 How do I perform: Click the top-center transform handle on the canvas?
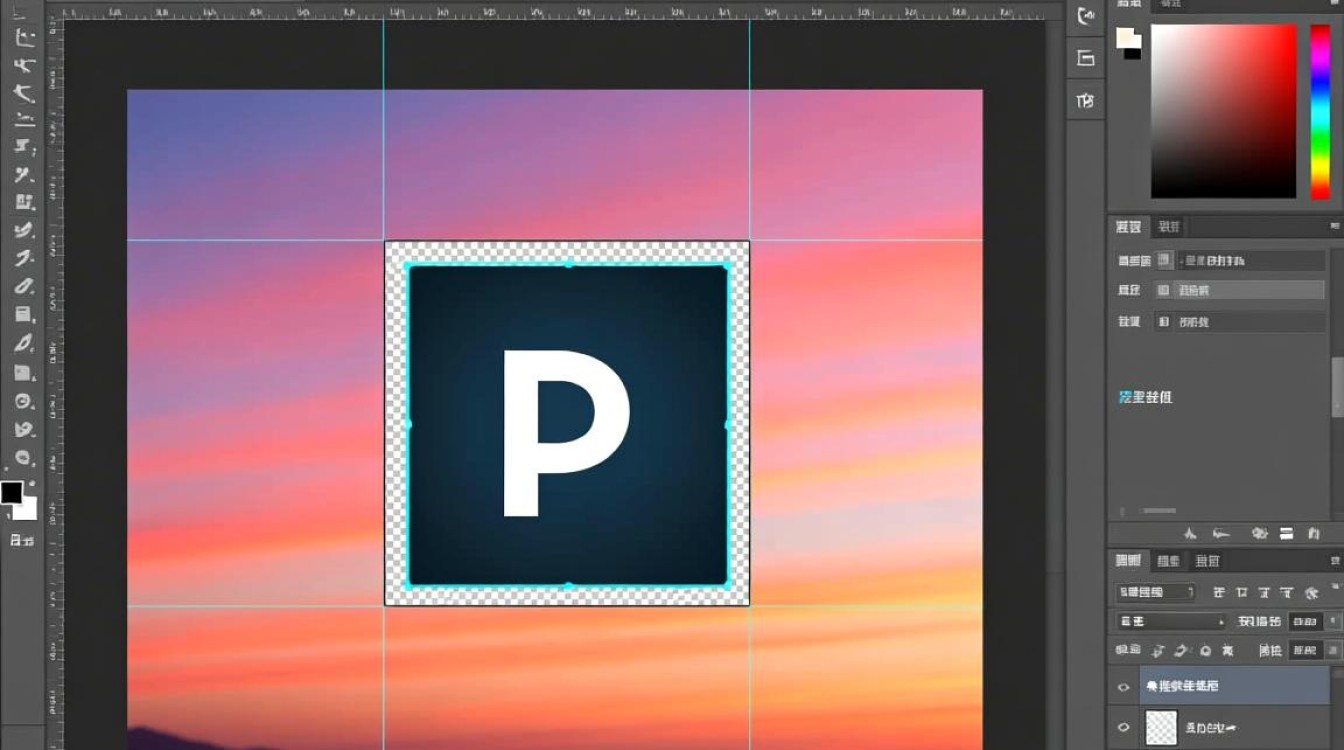[568, 264]
